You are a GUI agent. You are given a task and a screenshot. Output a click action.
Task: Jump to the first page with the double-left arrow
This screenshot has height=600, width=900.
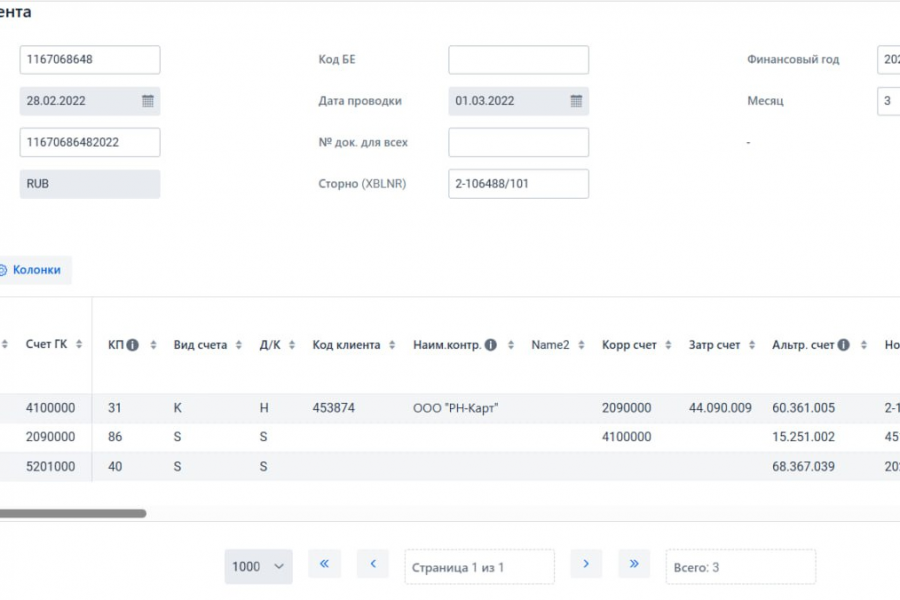324,564
